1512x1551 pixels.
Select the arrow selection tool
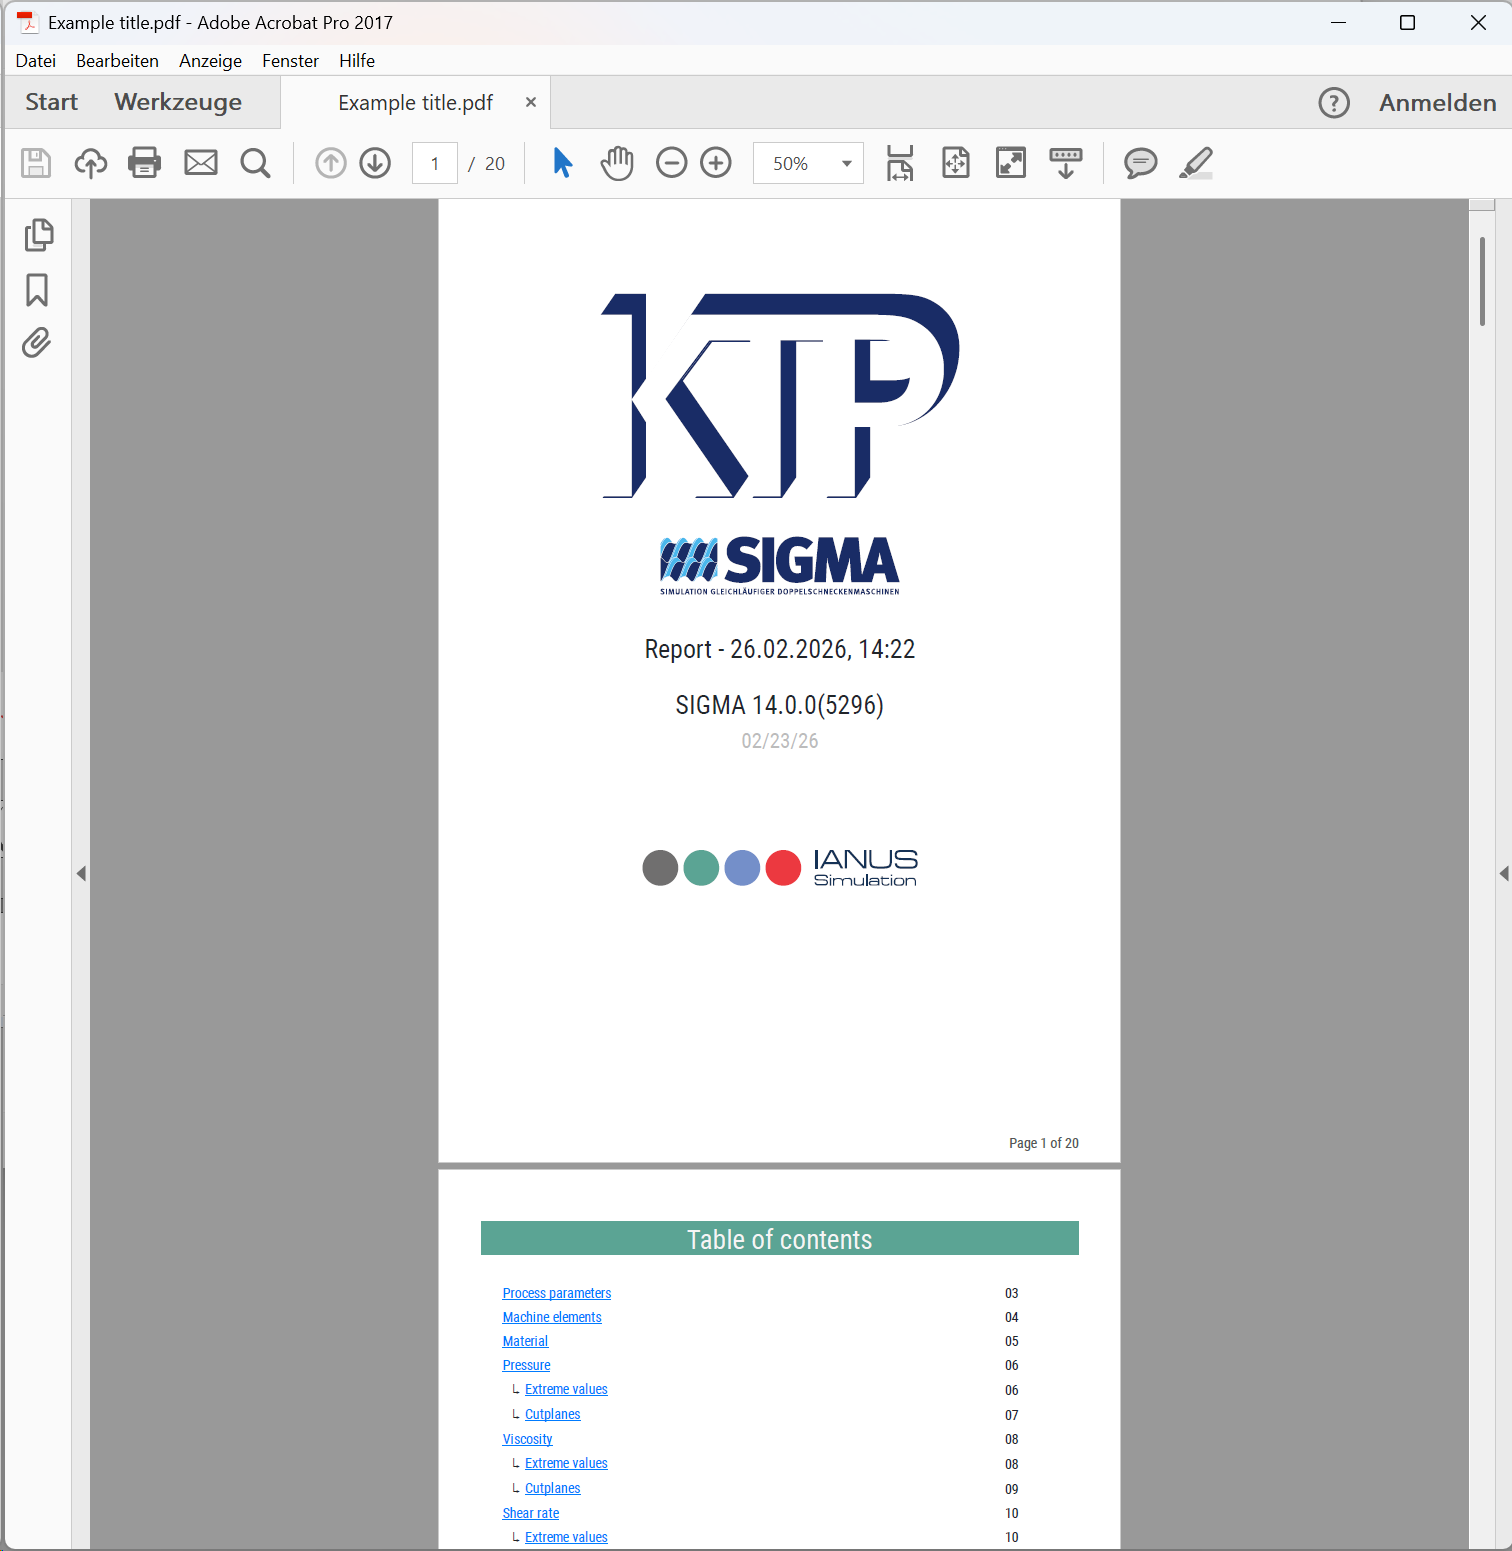pyautogui.click(x=563, y=163)
